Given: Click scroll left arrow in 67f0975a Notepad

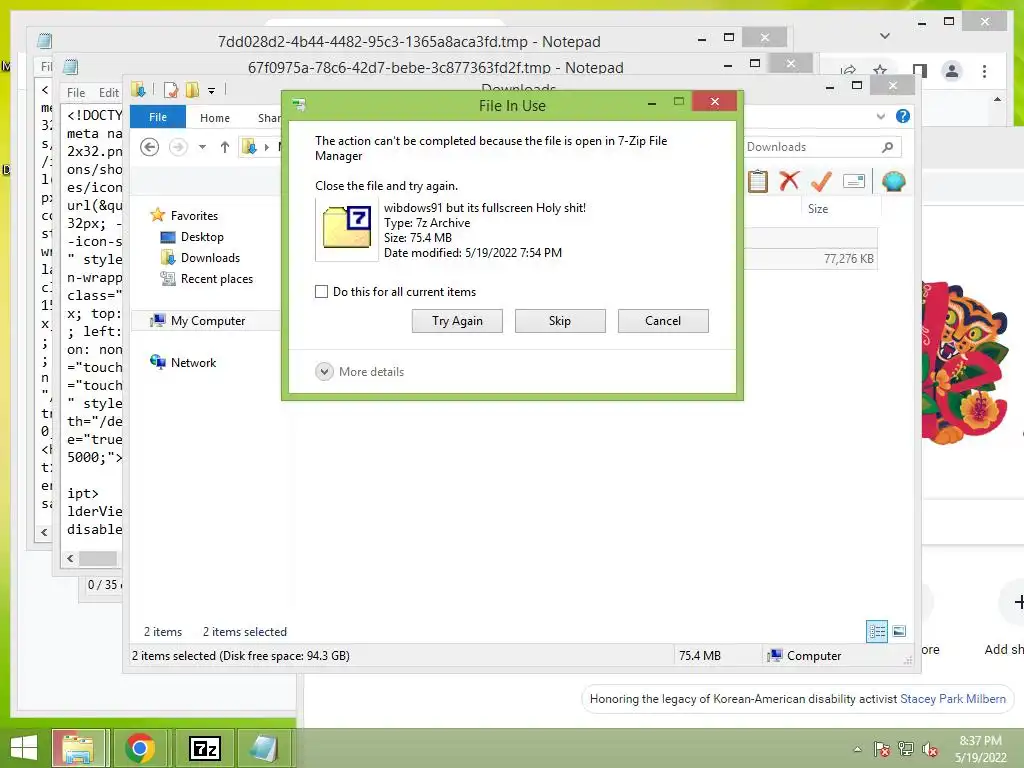Looking at the screenshot, I should [71, 558].
